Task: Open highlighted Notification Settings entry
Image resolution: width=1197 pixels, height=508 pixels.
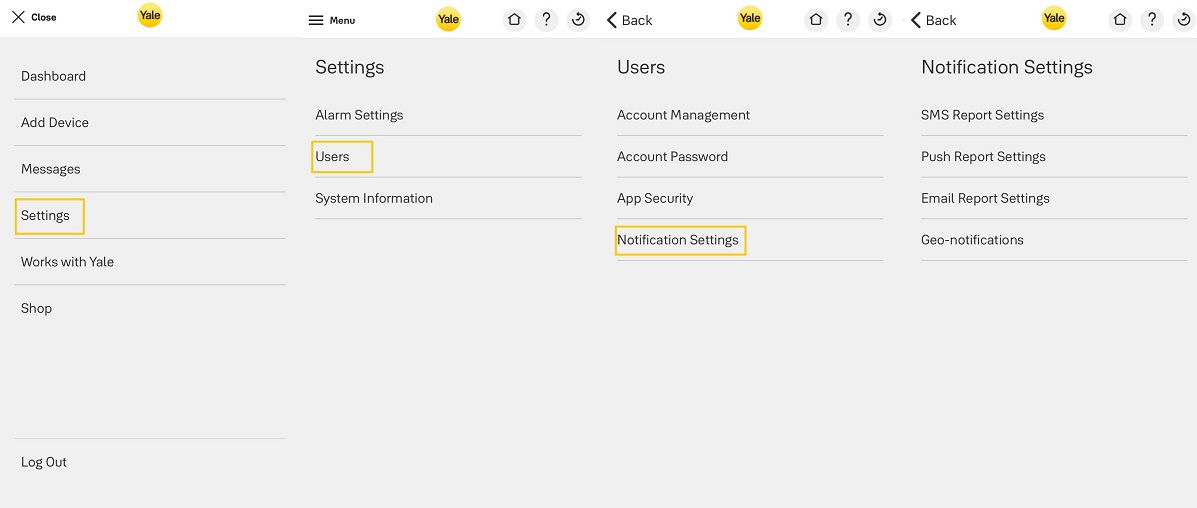Action: point(680,240)
